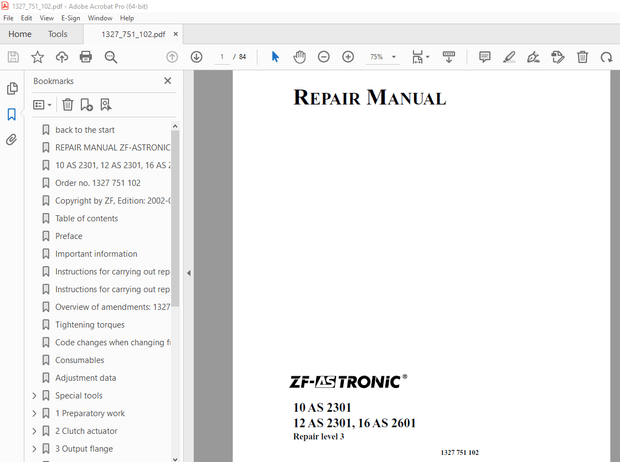Click the cloud upload icon
The height and width of the screenshot is (462, 620).
[62, 57]
